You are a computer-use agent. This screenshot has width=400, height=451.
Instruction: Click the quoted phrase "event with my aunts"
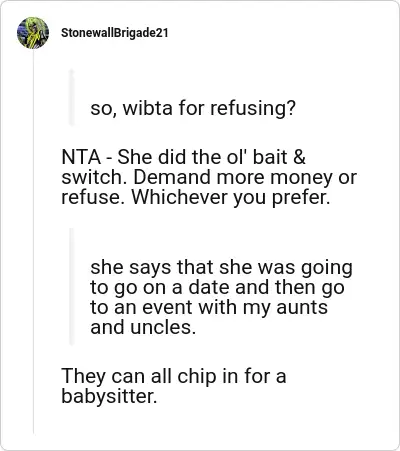point(235,307)
